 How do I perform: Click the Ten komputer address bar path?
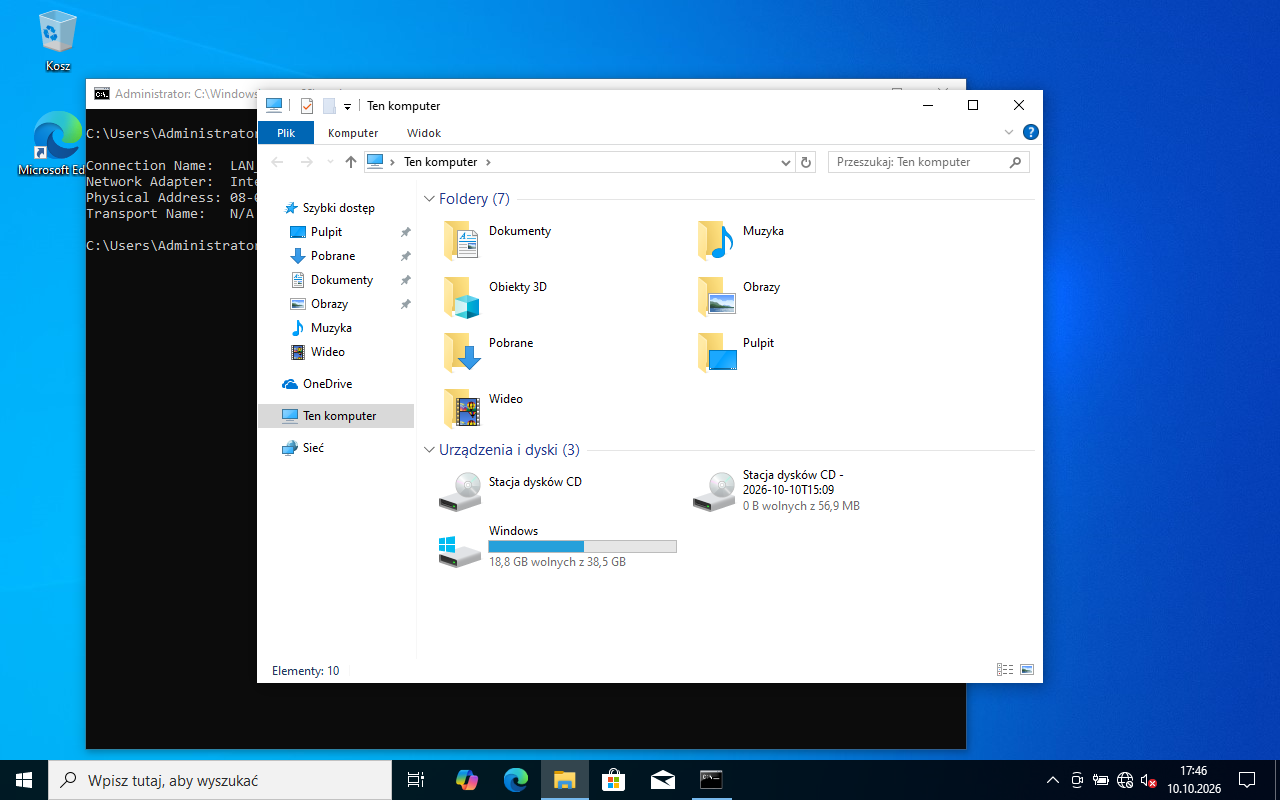coord(440,162)
